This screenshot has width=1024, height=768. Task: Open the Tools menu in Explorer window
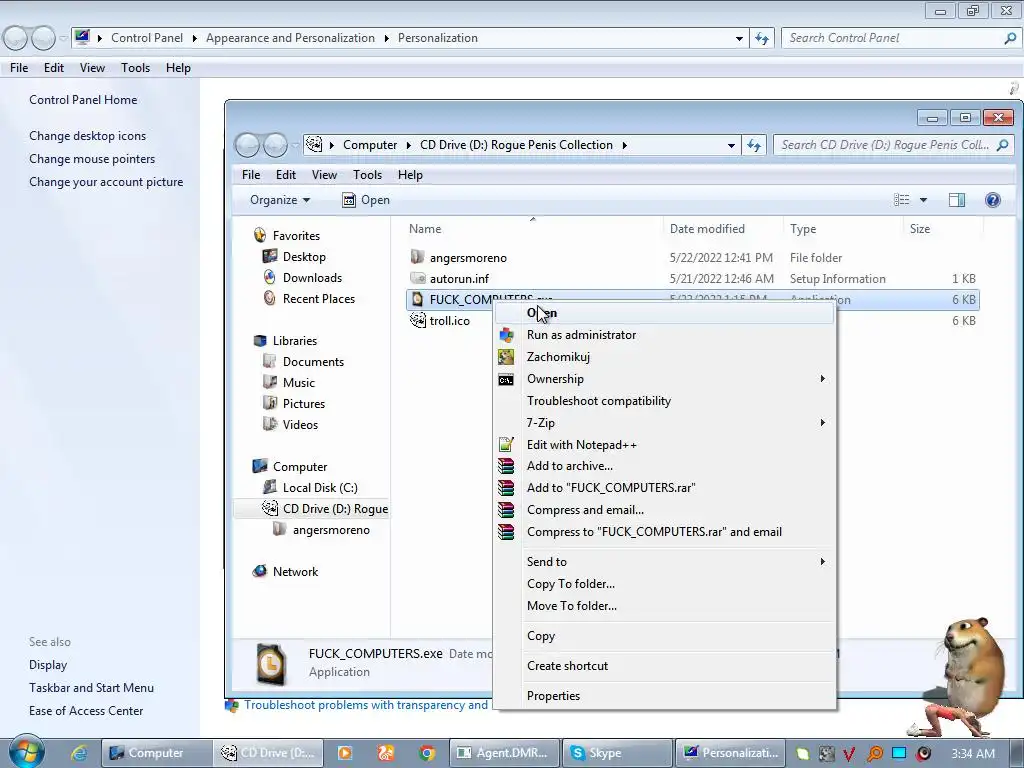[367, 175]
